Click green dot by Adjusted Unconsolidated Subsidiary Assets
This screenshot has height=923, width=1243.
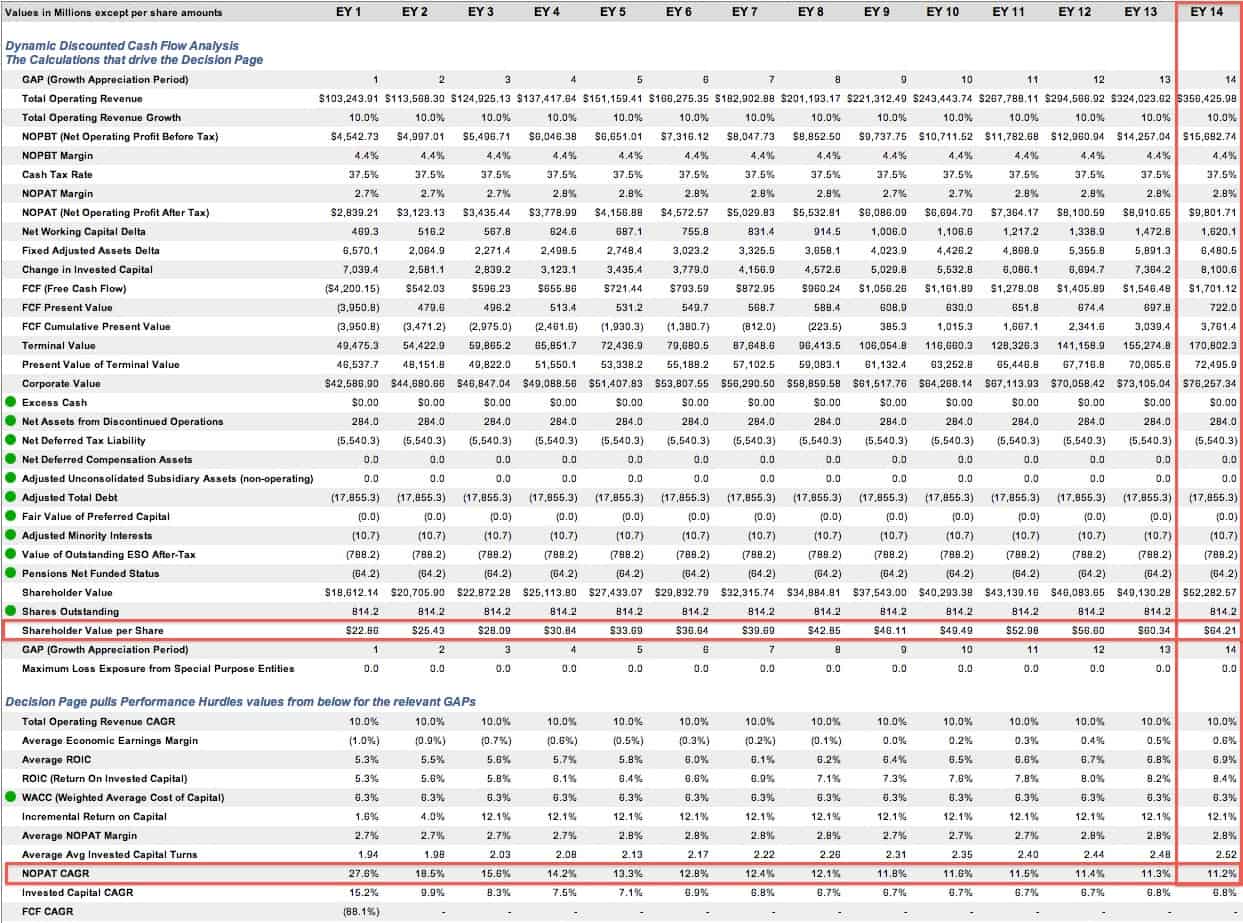(x=10, y=478)
